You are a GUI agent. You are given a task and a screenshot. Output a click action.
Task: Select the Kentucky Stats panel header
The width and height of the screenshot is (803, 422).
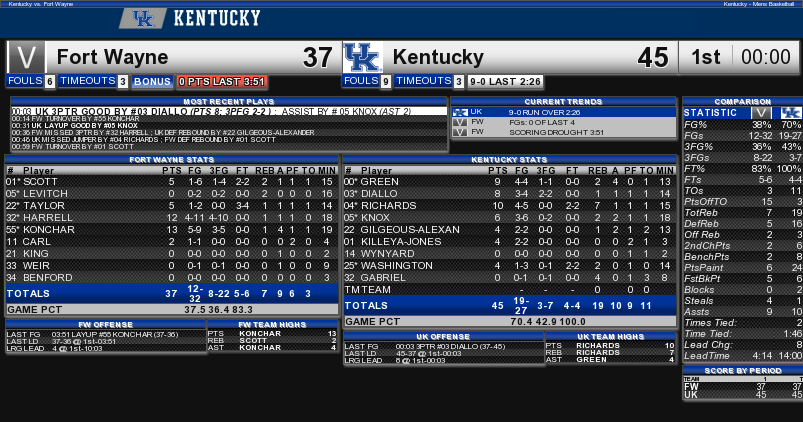coord(509,160)
